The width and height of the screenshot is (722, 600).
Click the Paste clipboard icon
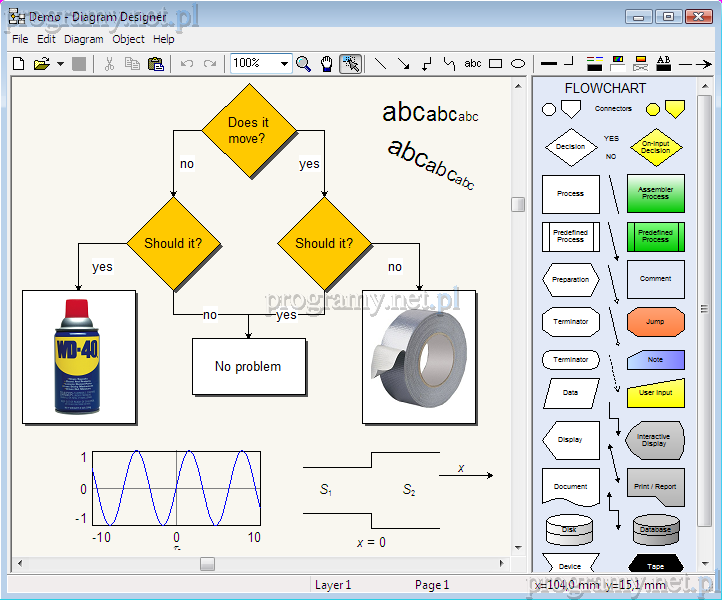click(x=155, y=64)
